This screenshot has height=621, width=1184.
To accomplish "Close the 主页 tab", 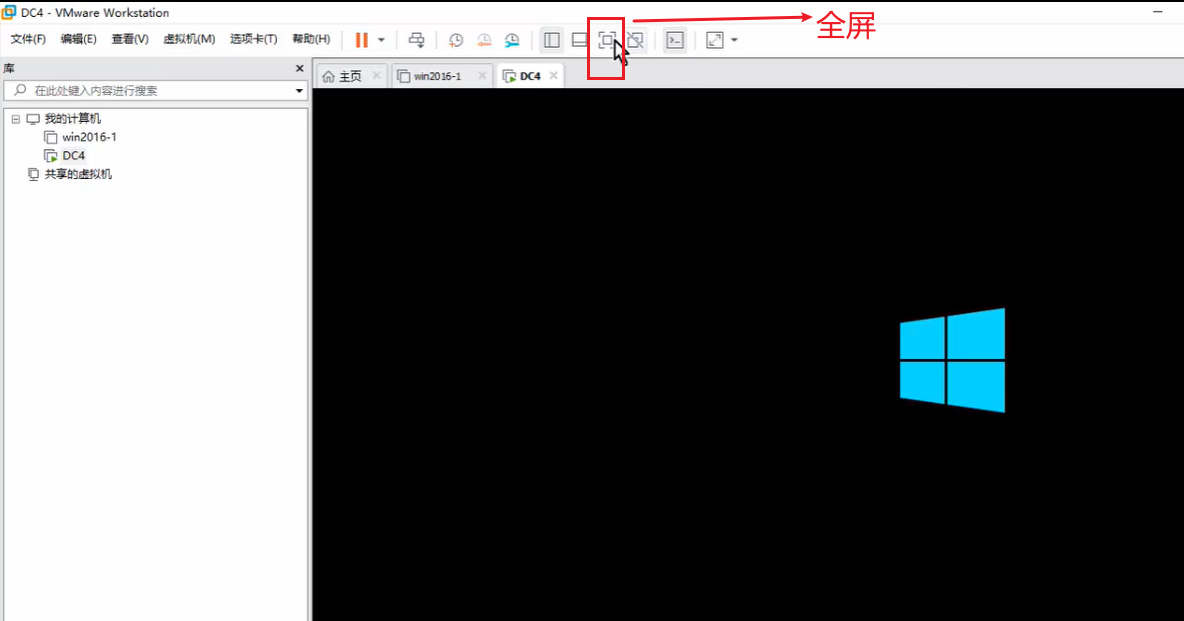I will coord(377,76).
